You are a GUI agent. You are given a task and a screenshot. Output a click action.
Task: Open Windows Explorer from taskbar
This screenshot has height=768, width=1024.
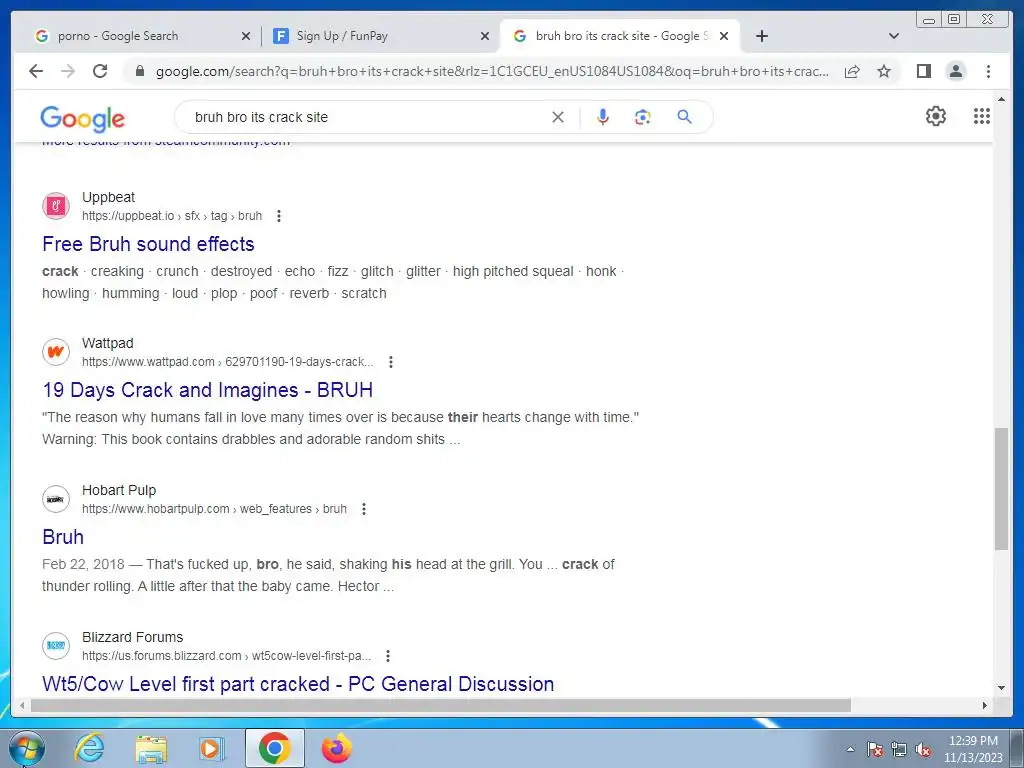[151, 748]
